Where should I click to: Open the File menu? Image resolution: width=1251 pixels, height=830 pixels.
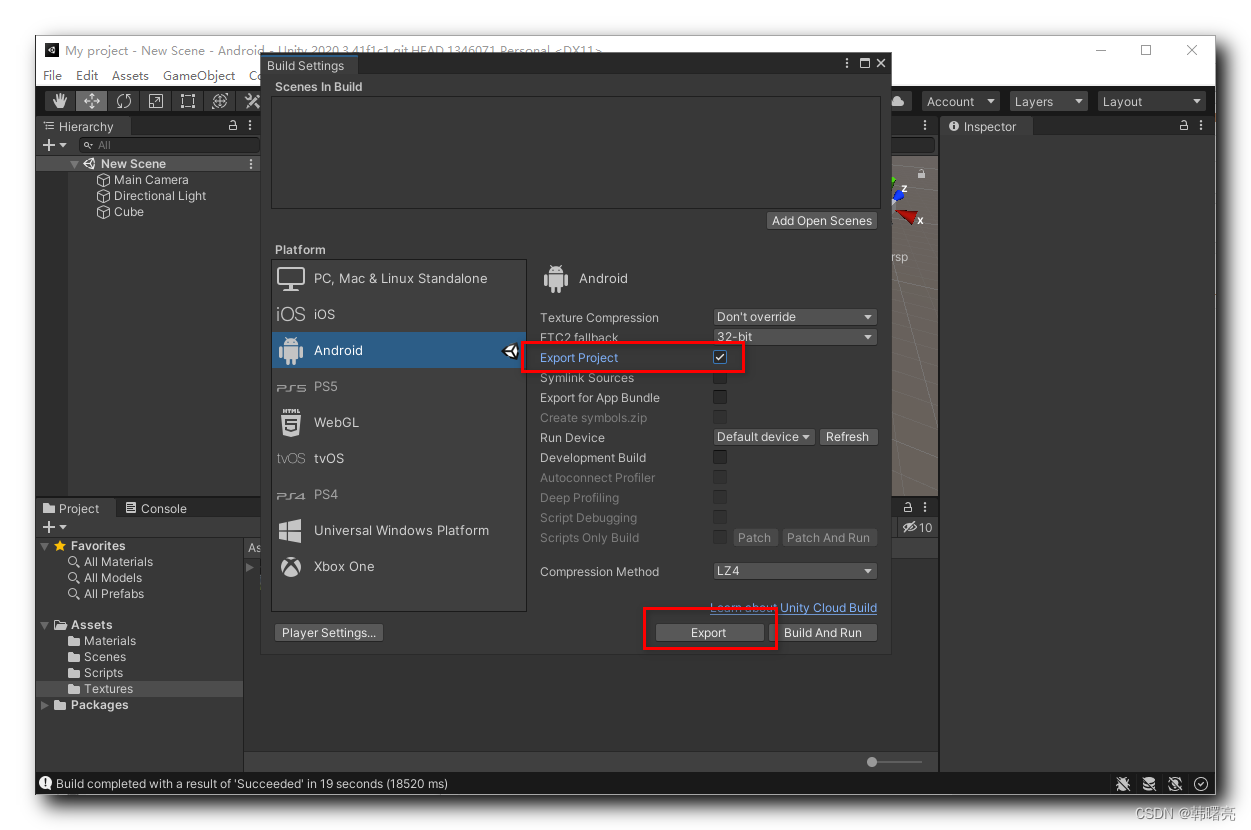point(53,76)
